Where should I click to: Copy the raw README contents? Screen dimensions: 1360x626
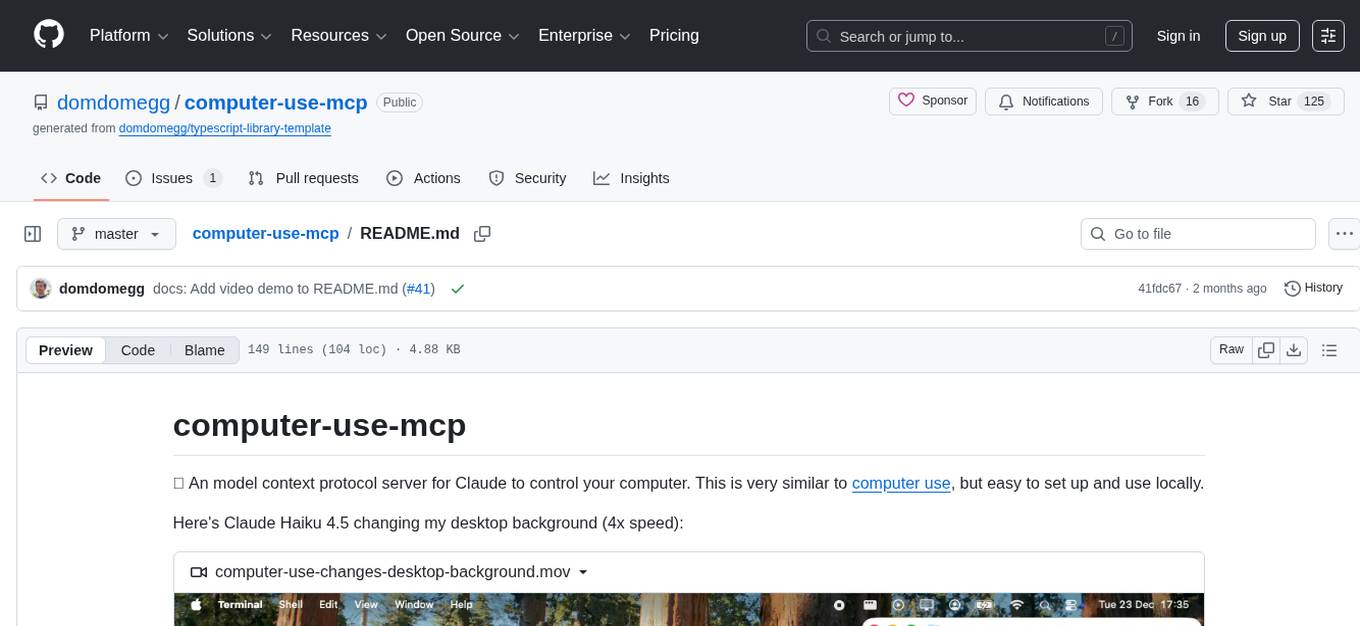1266,350
